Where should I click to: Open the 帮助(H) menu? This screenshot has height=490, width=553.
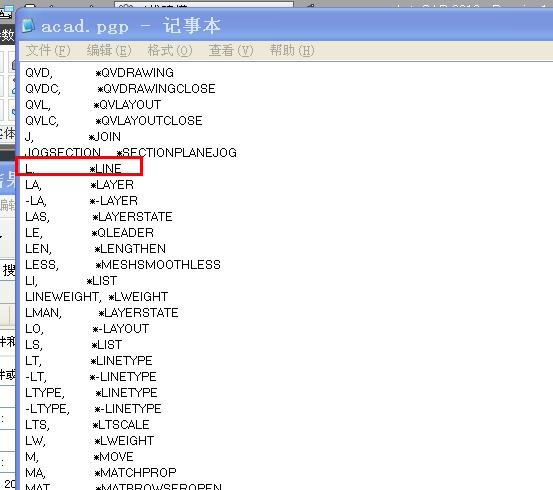coord(292,50)
